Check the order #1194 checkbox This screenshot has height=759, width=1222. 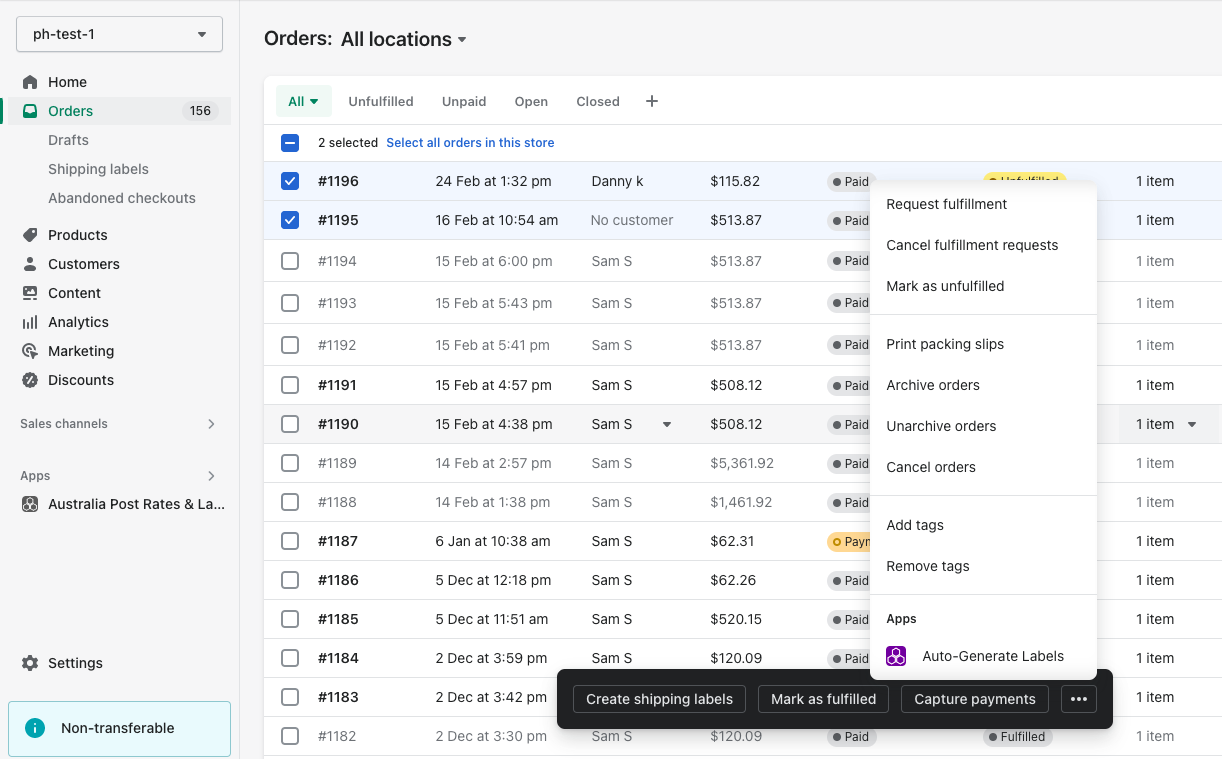pos(290,261)
